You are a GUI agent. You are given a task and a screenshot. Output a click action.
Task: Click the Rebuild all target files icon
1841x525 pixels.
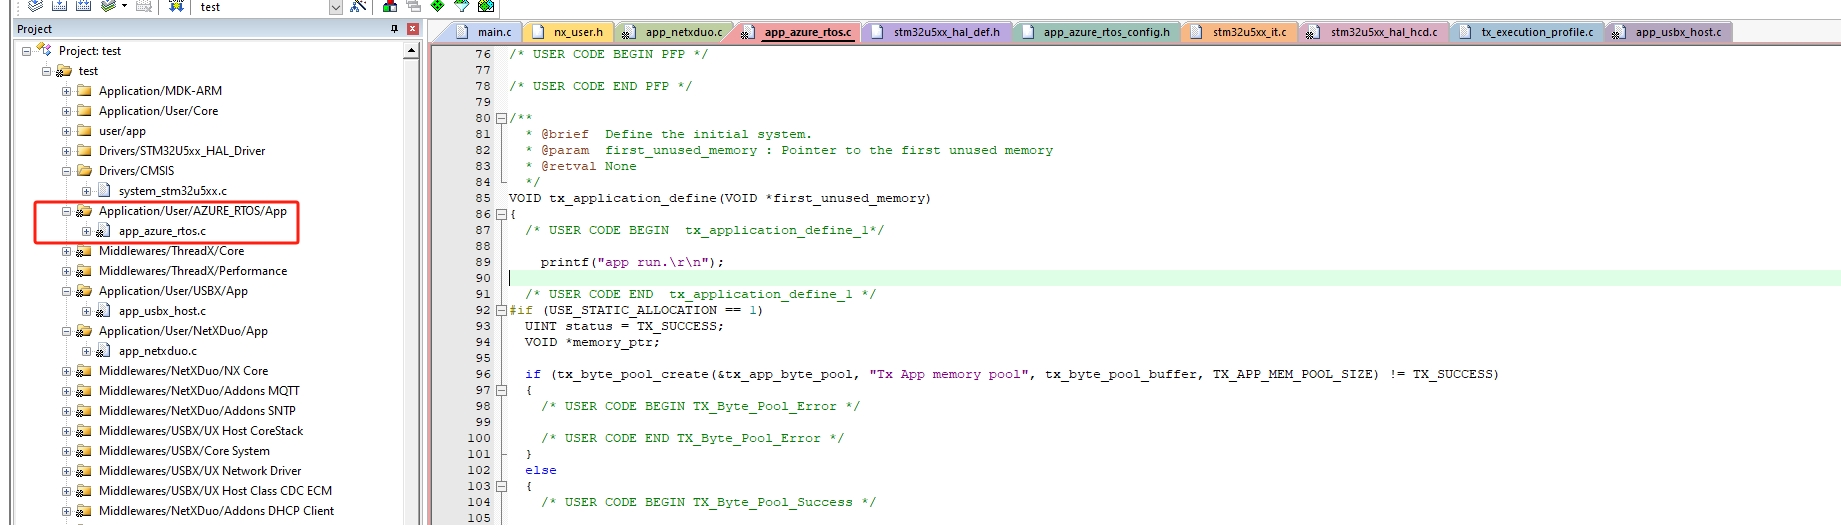click(84, 6)
